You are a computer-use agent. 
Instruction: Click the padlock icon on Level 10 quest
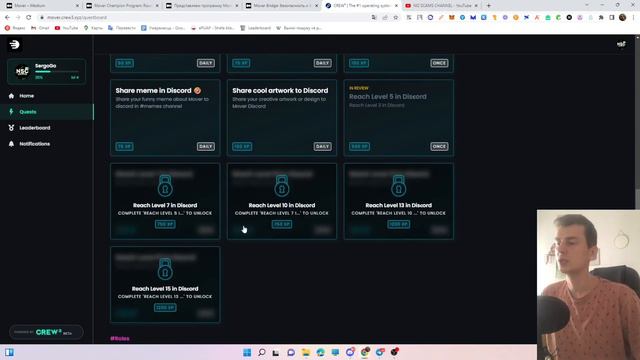(x=282, y=186)
